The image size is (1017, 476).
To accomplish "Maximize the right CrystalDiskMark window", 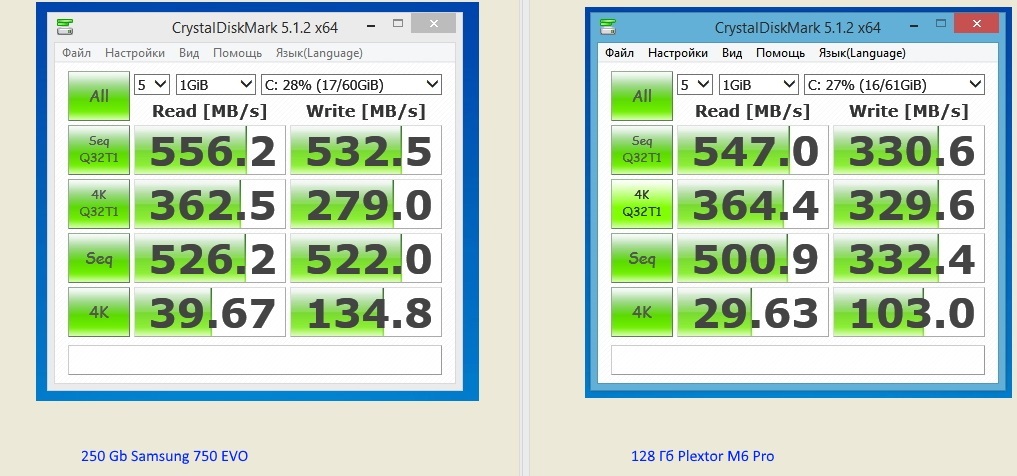I will pyautogui.click(x=940, y=24).
